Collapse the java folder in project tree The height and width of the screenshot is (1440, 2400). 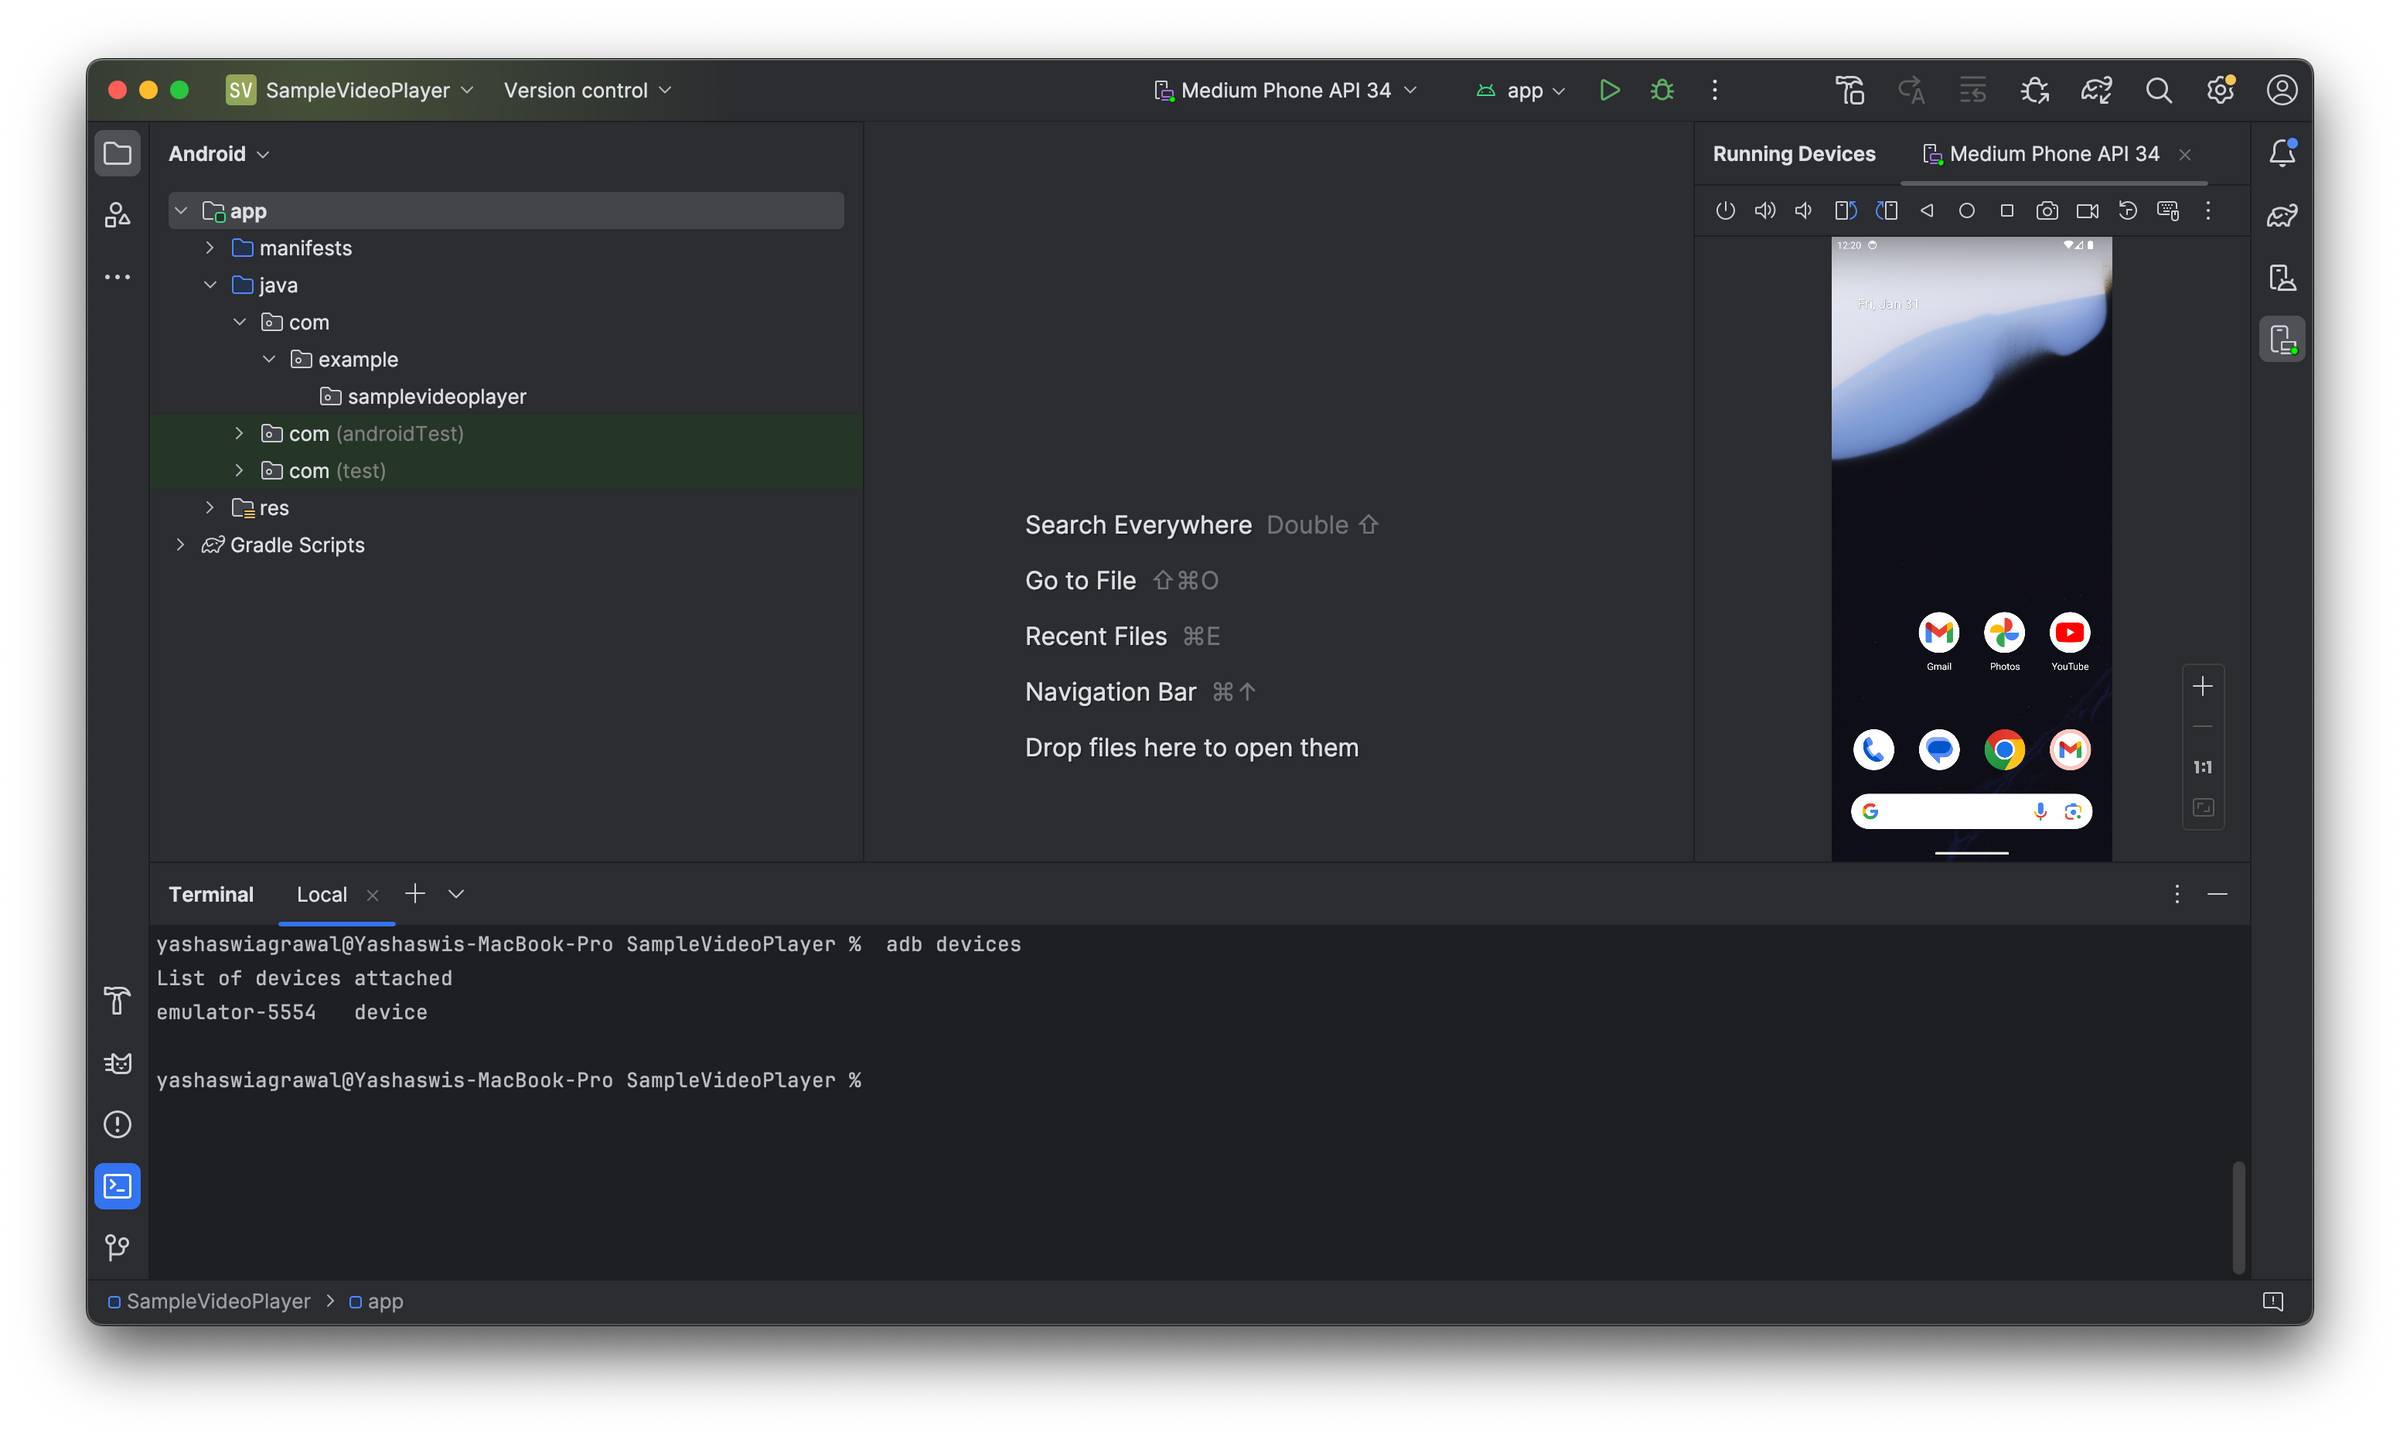(211, 285)
